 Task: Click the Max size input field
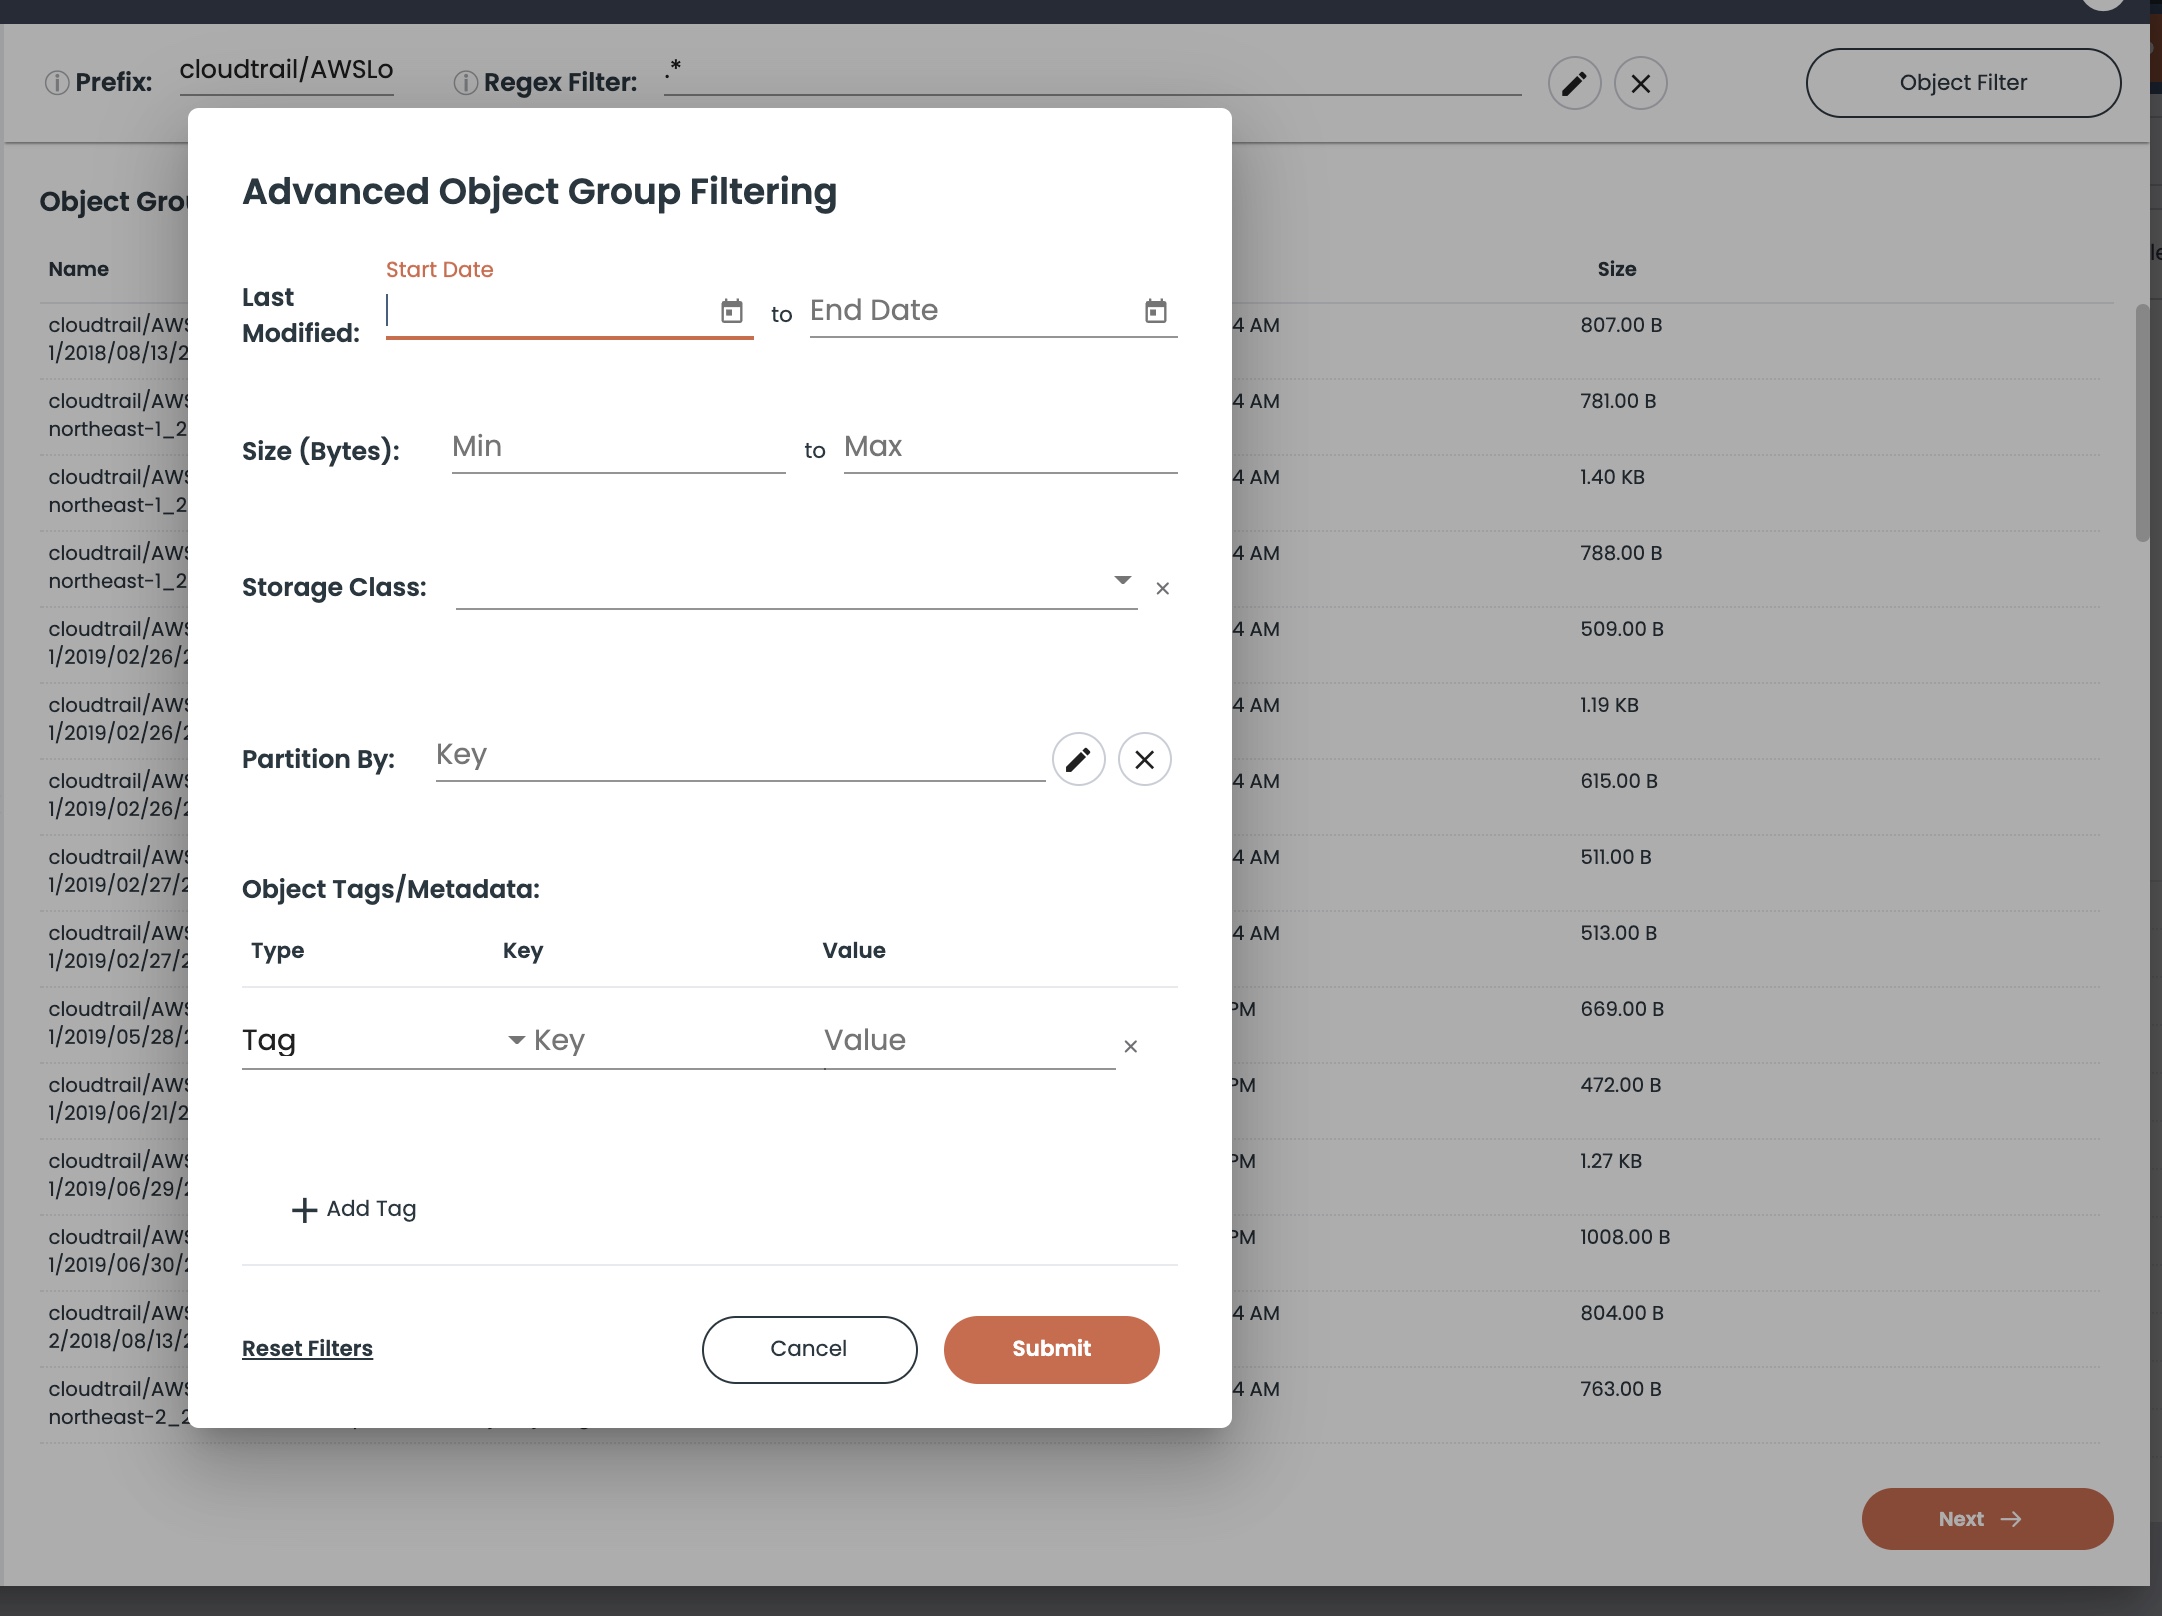(x=1009, y=447)
